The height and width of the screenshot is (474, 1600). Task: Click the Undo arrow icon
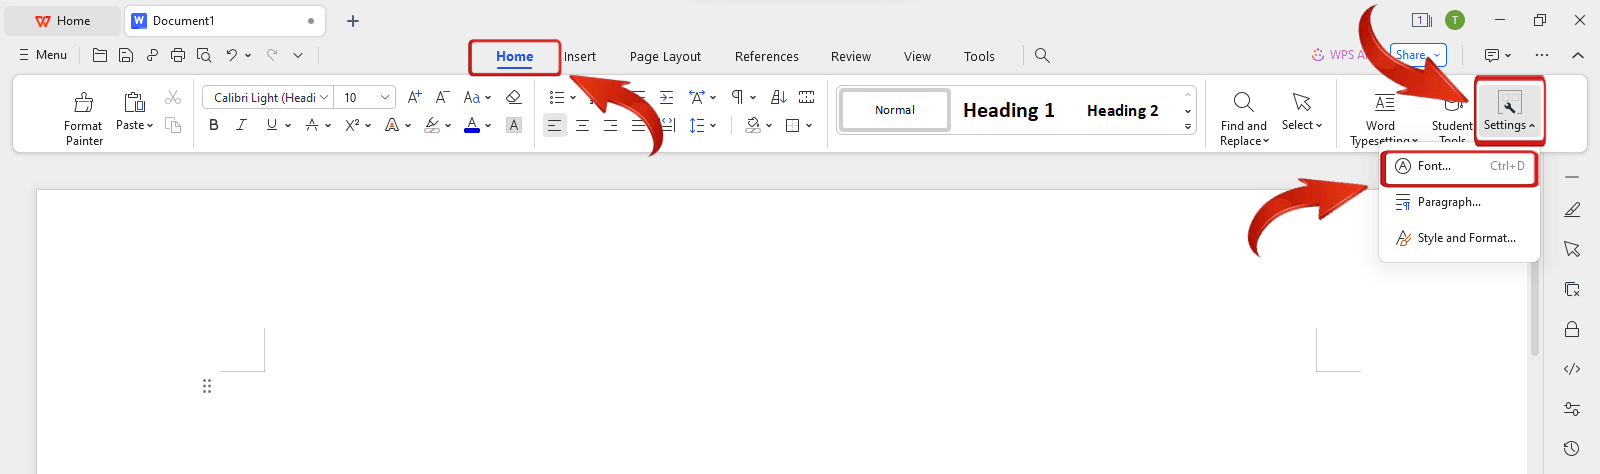coord(232,55)
